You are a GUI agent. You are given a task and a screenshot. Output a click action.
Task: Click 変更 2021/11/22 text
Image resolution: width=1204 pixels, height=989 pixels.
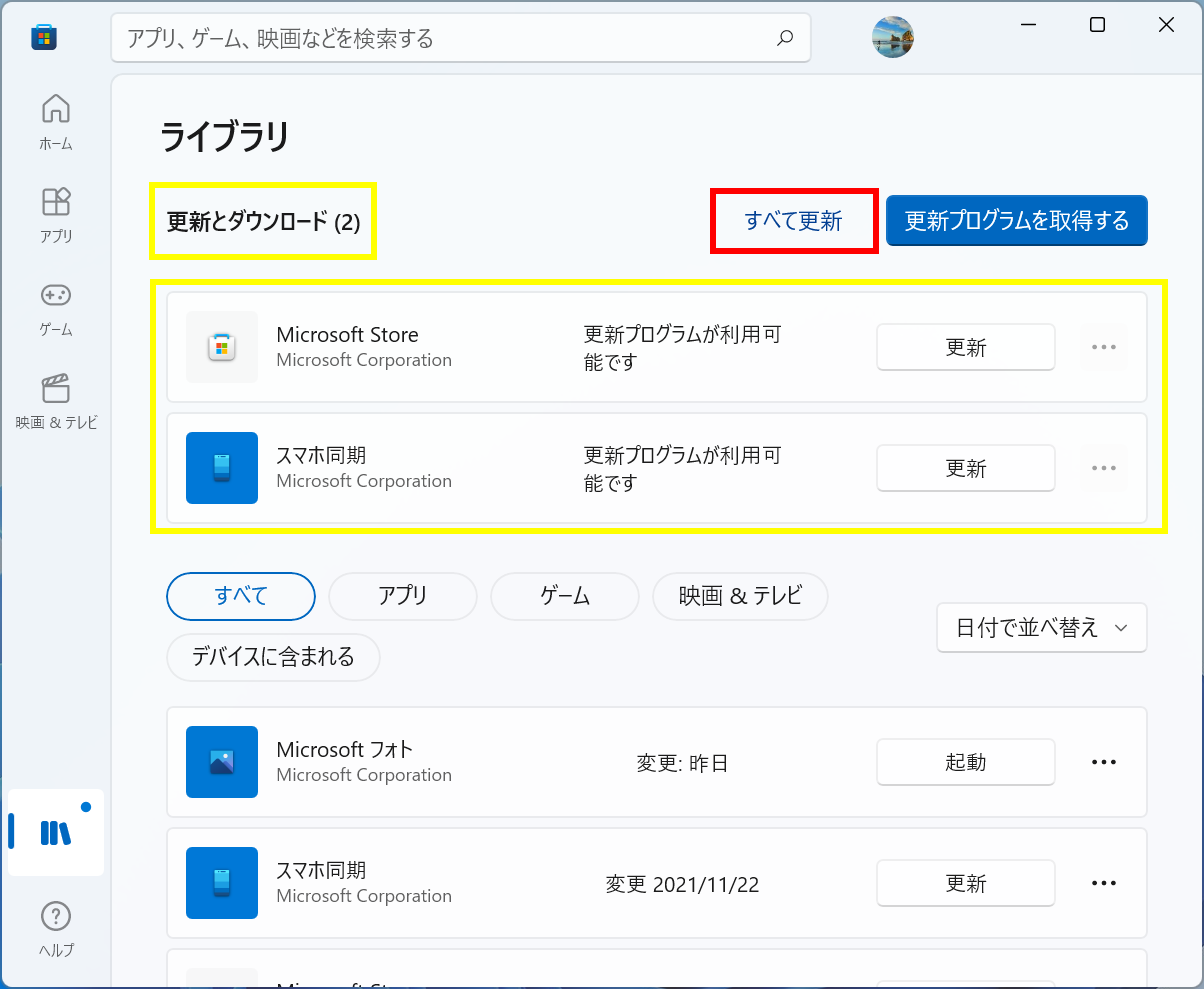point(683,884)
